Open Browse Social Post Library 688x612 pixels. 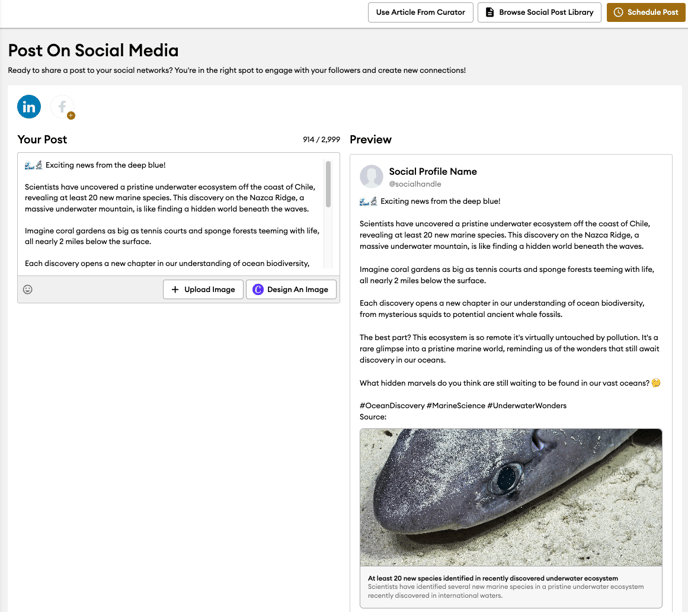tap(539, 12)
